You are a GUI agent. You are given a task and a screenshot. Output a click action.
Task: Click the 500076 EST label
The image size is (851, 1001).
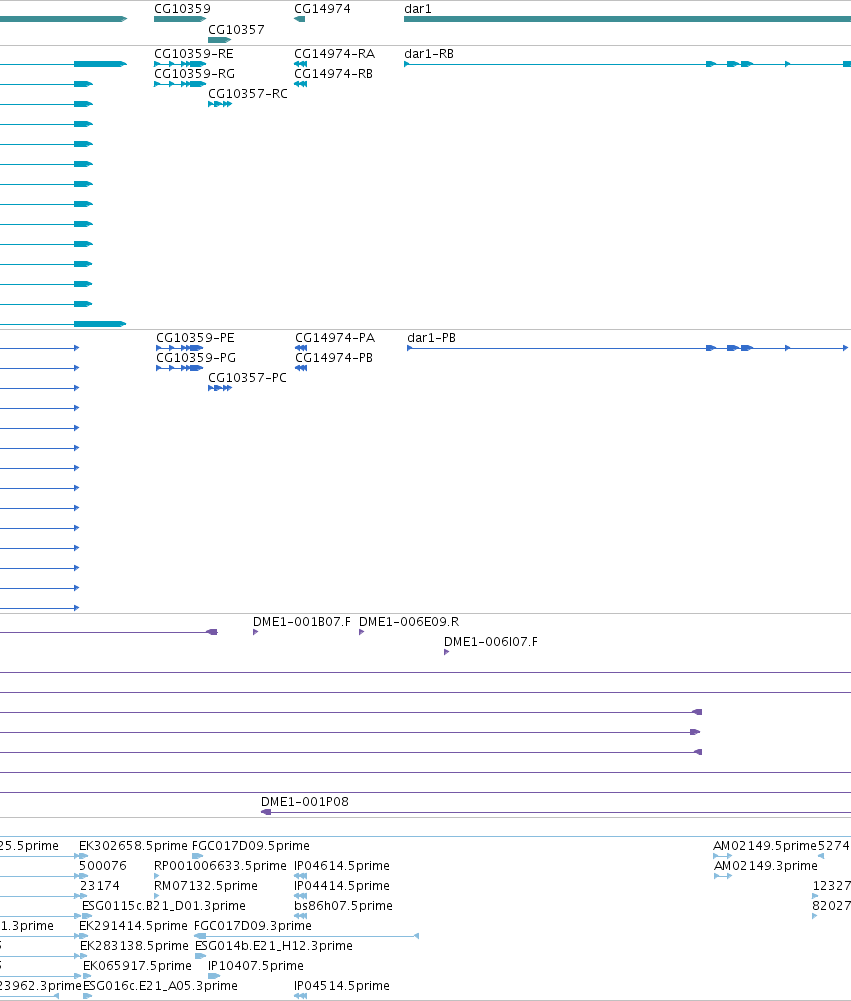pos(103,866)
